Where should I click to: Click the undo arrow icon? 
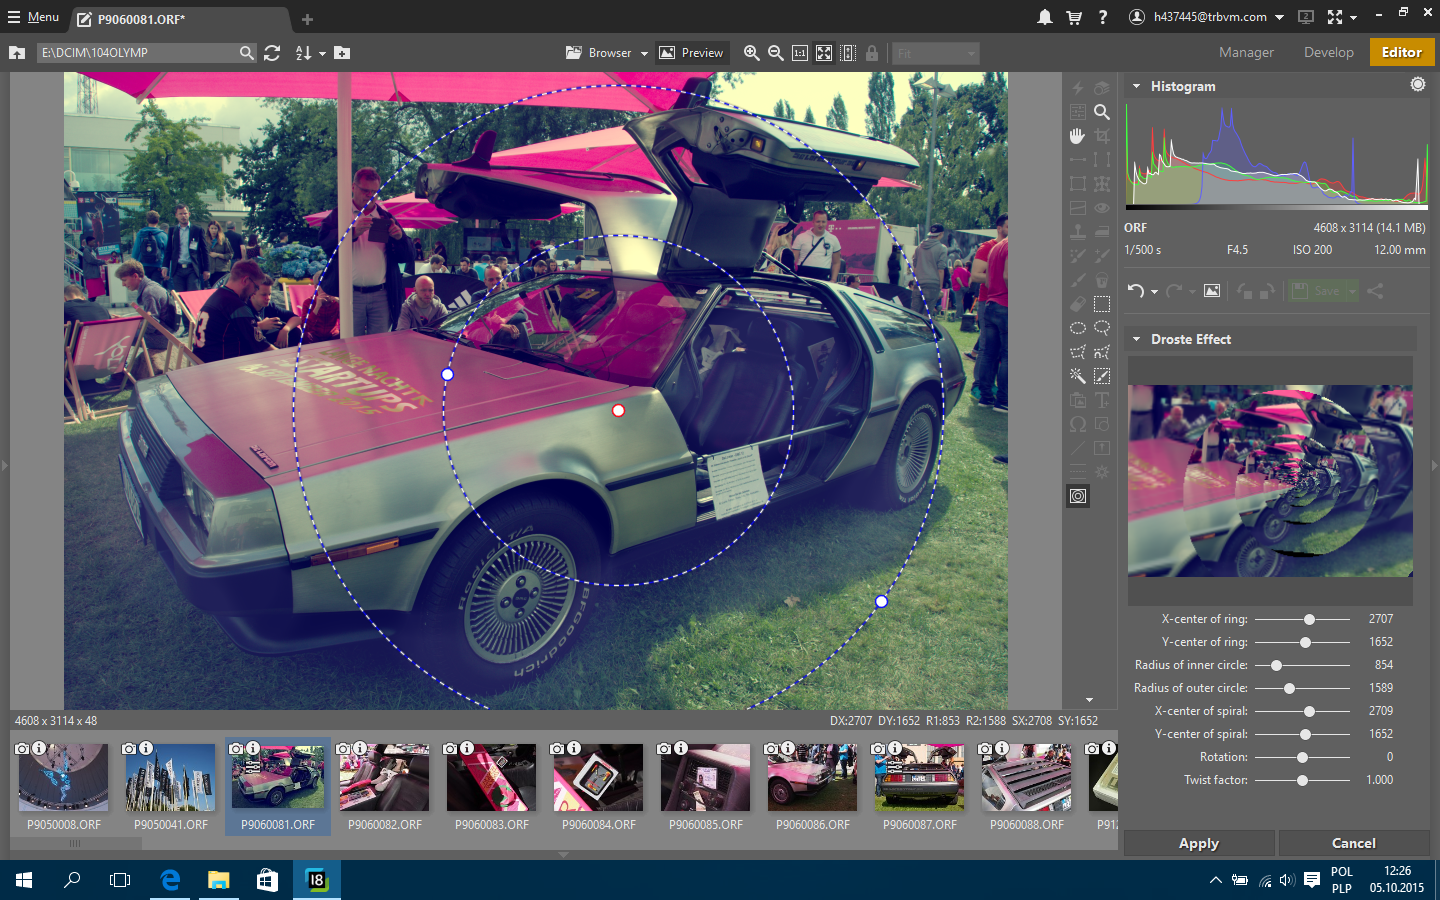[1136, 291]
